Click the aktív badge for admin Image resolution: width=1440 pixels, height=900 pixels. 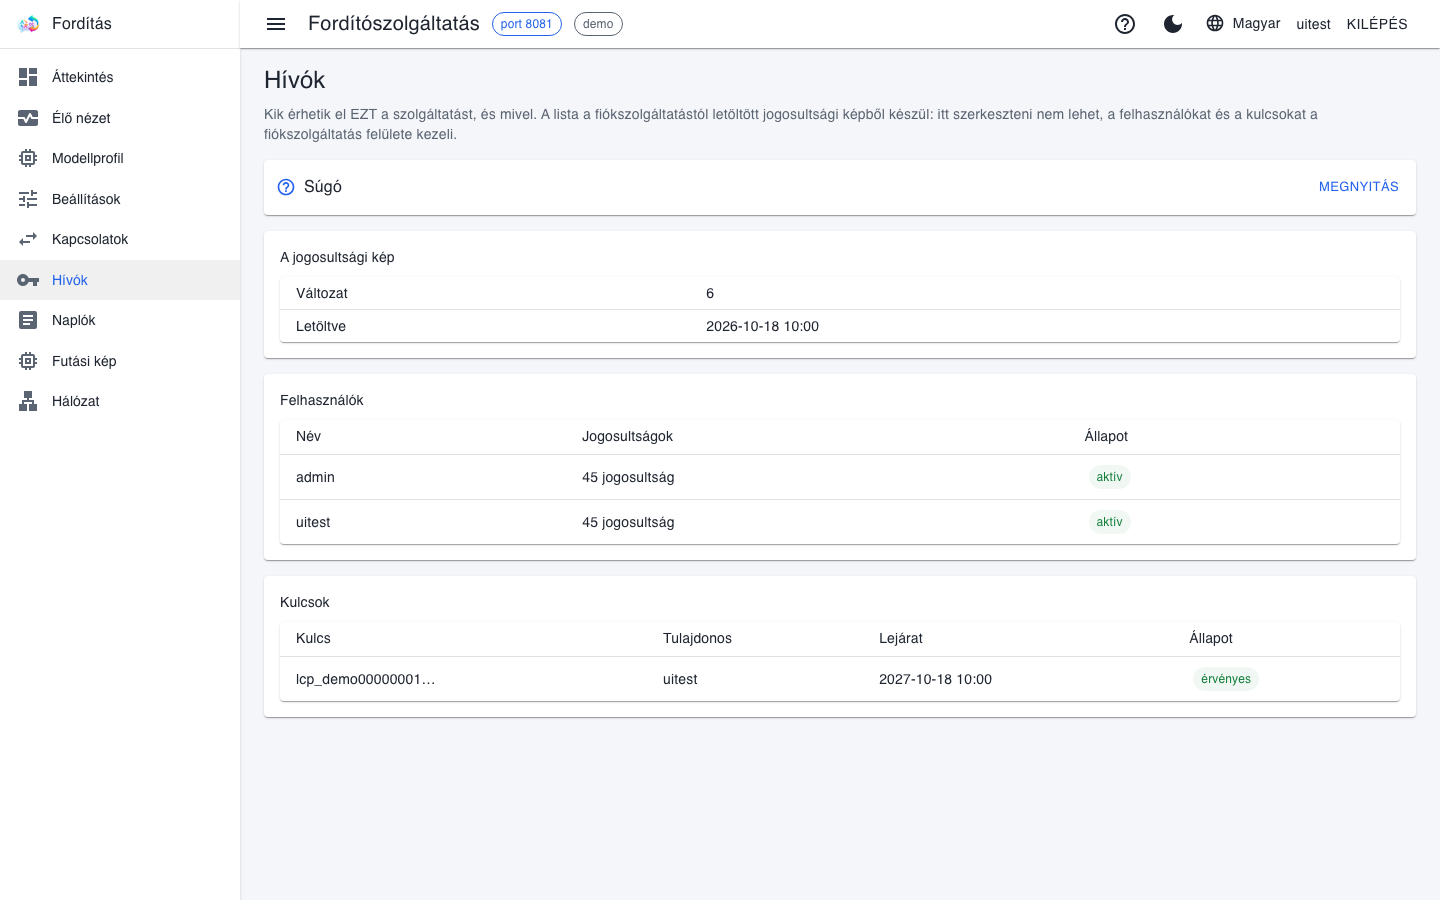pyautogui.click(x=1109, y=477)
